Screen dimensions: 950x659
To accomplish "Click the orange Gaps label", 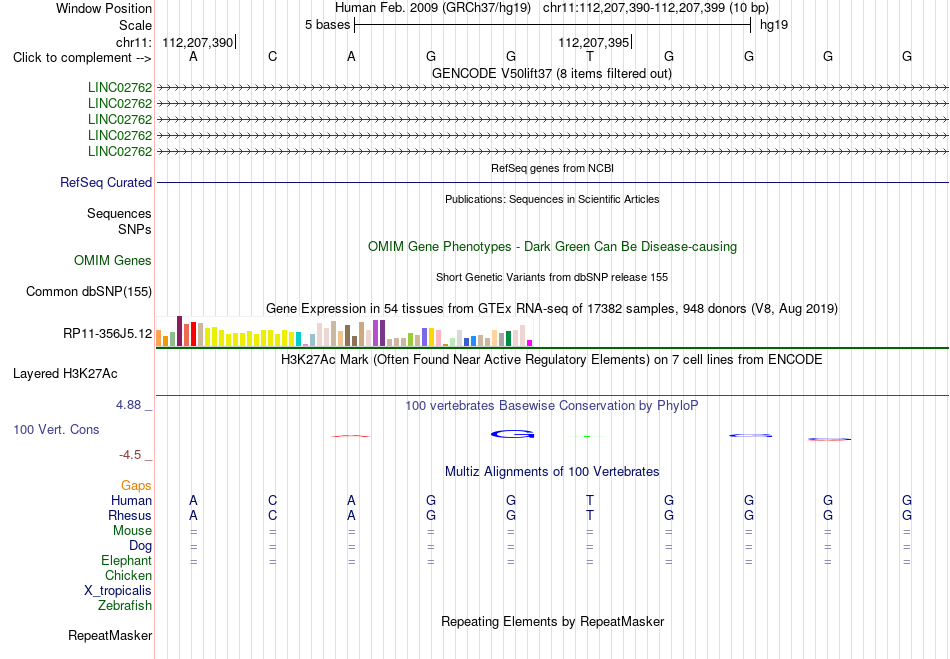I will coord(136,486).
